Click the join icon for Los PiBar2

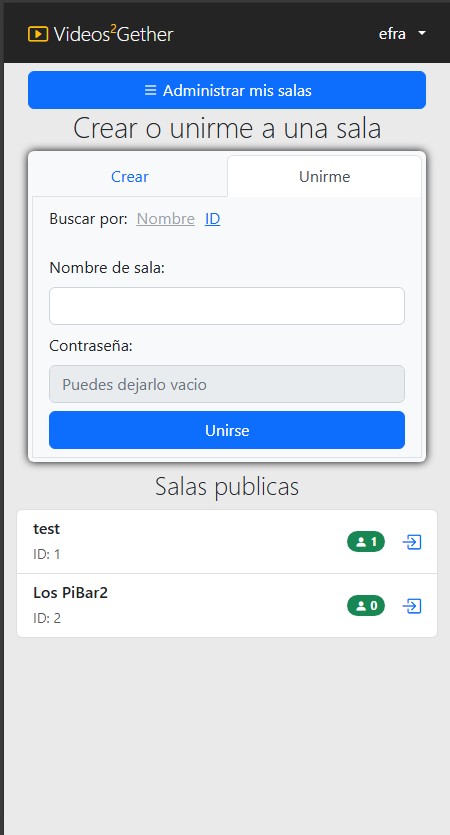(412, 606)
